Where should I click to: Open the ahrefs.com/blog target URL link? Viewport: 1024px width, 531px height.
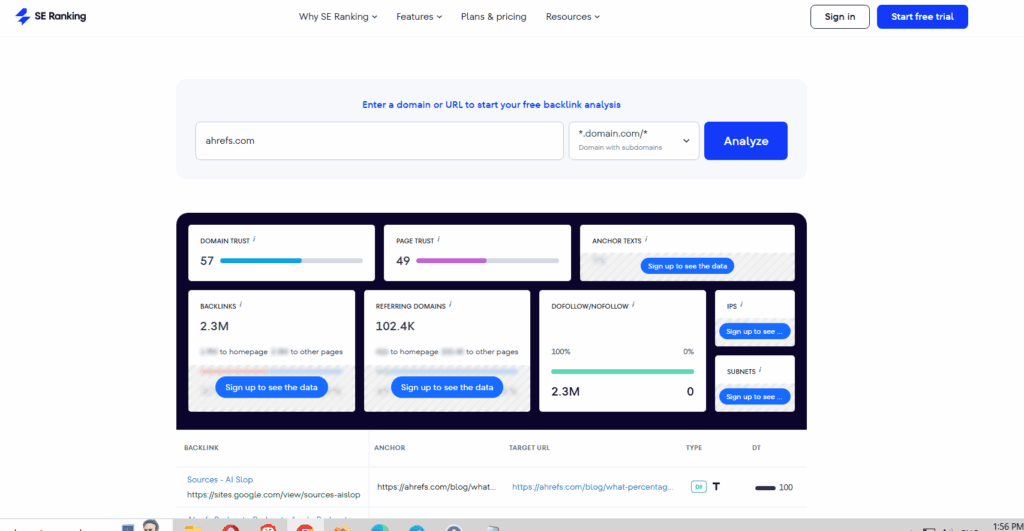coord(592,487)
